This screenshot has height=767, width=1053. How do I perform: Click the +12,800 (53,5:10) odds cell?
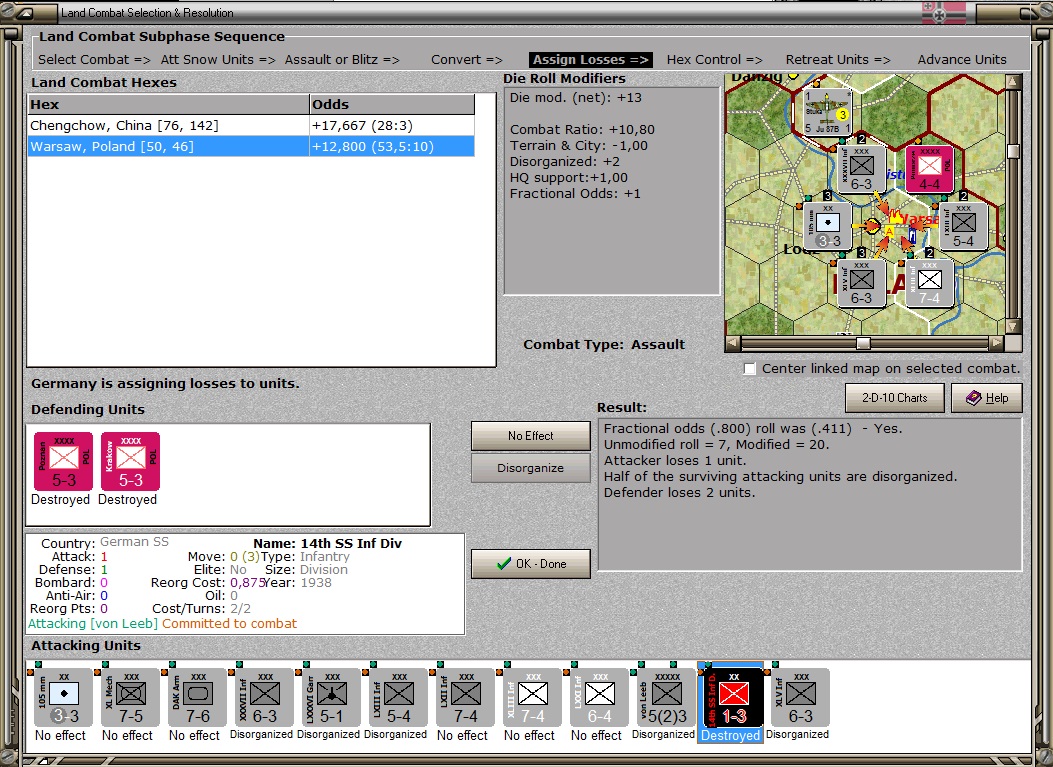pyautogui.click(x=392, y=146)
